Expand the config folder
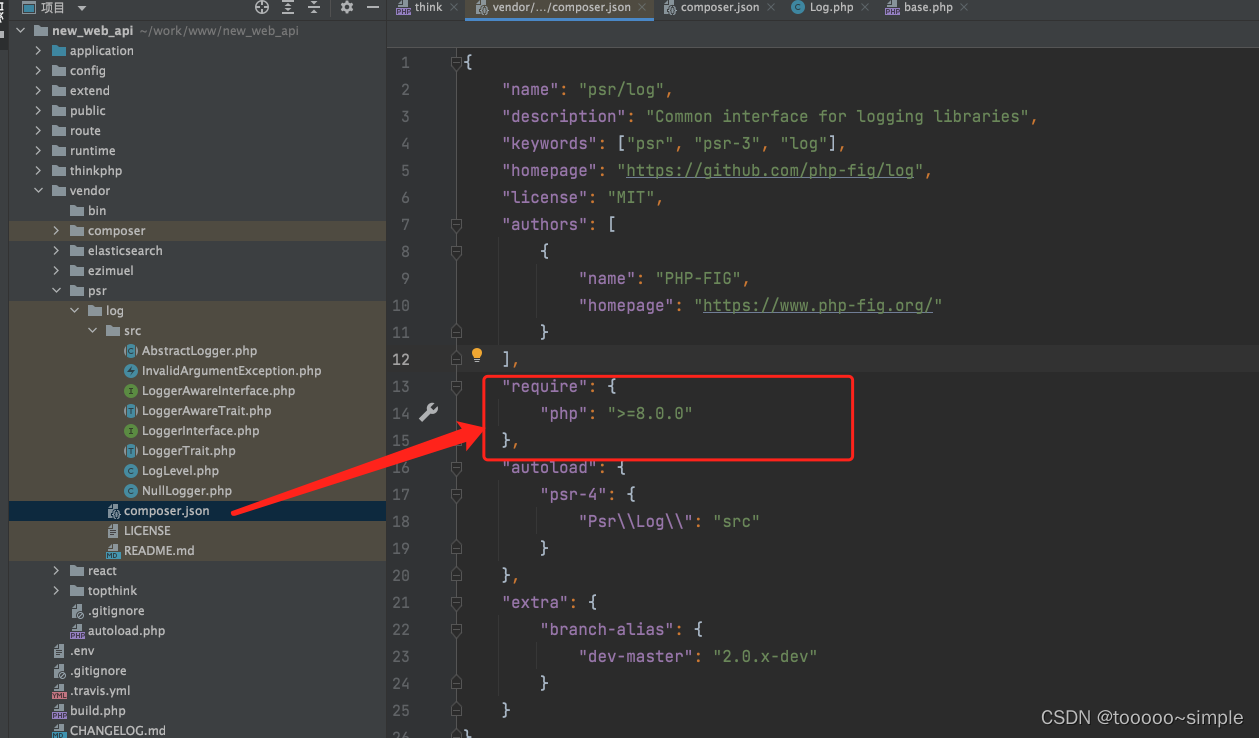This screenshot has width=1259, height=738. 39,71
